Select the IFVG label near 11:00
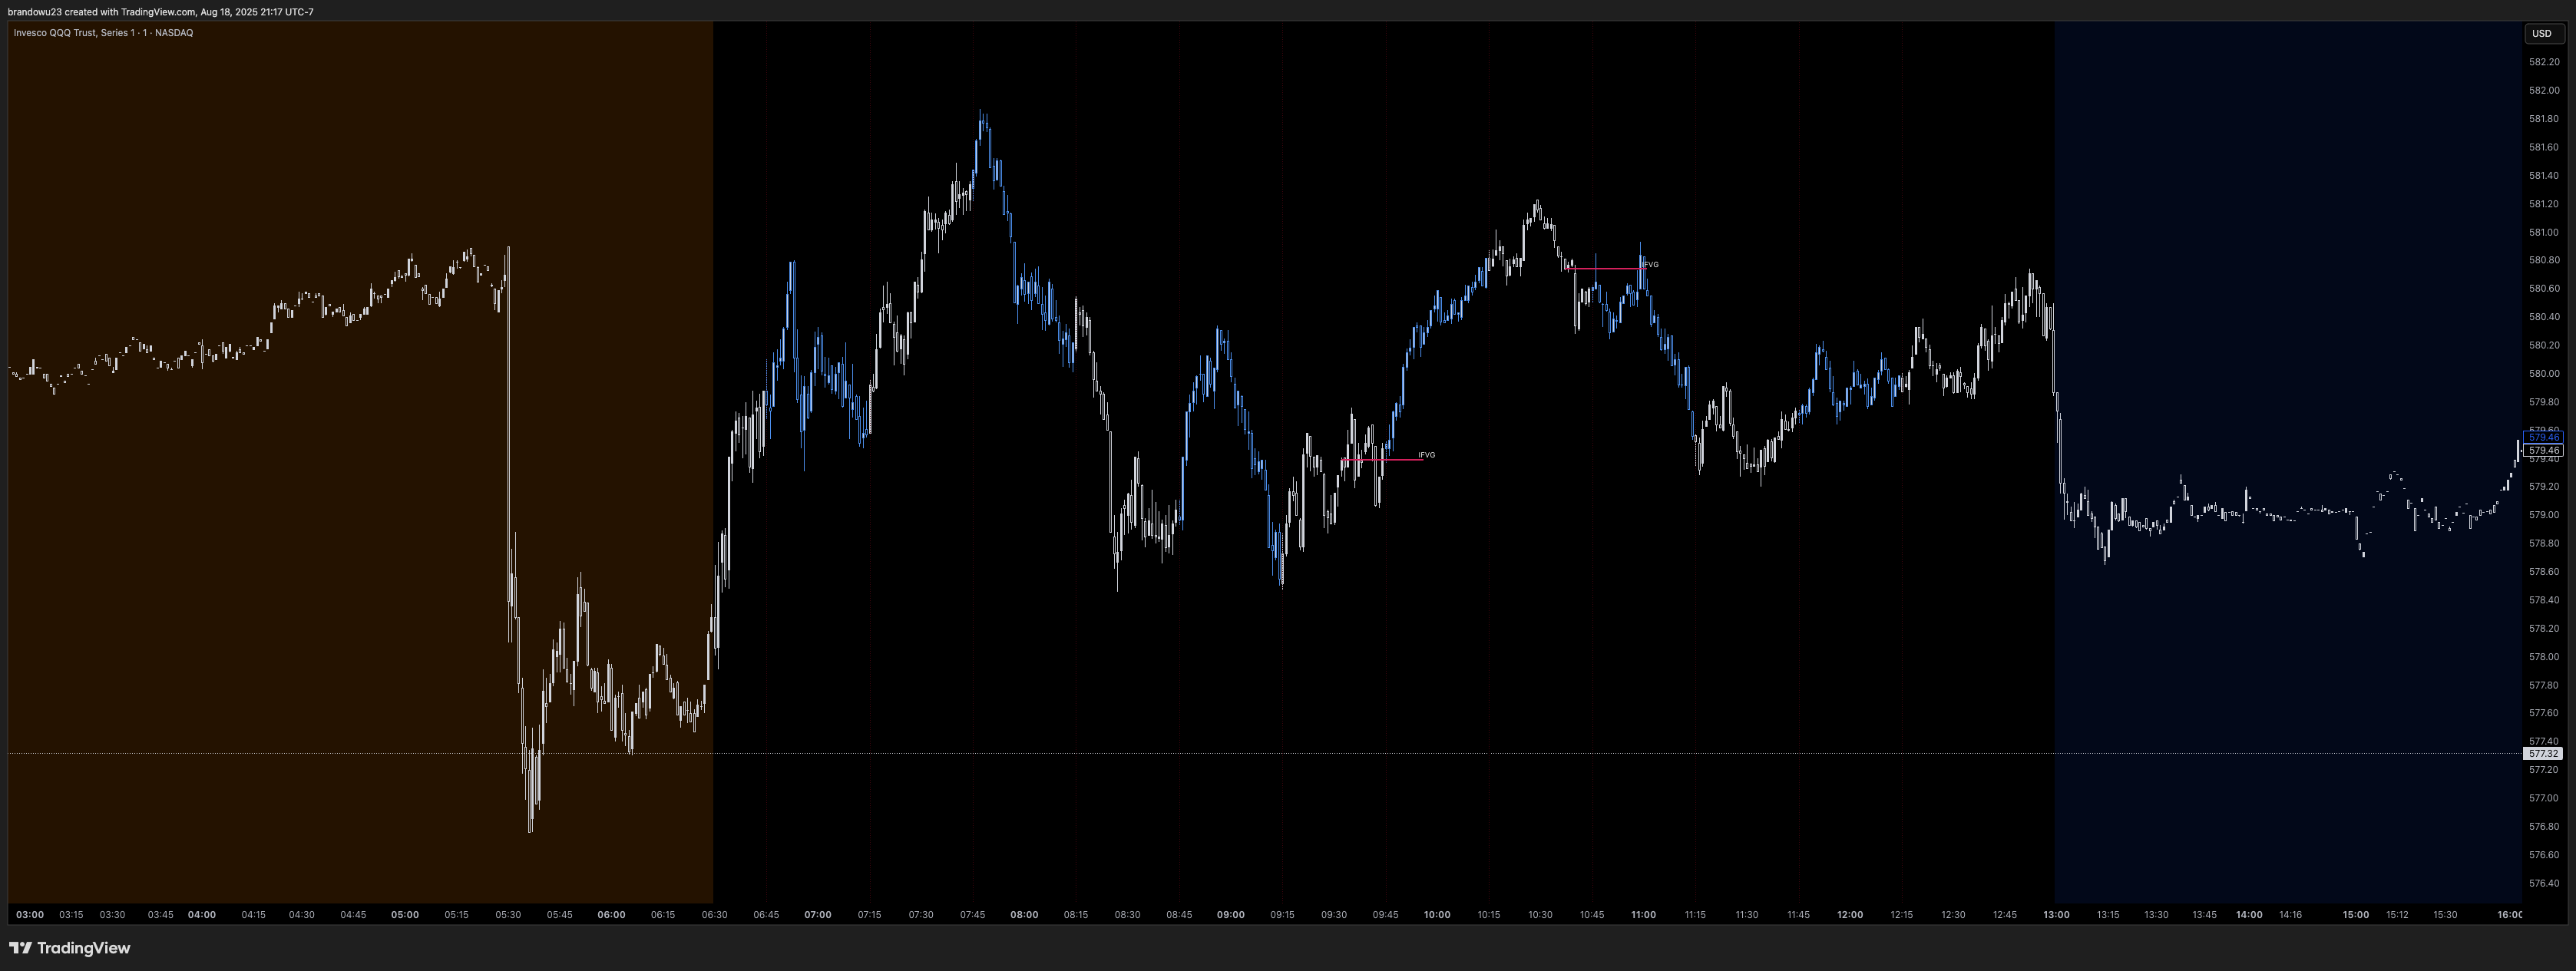Image resolution: width=2576 pixels, height=971 pixels. [1650, 265]
